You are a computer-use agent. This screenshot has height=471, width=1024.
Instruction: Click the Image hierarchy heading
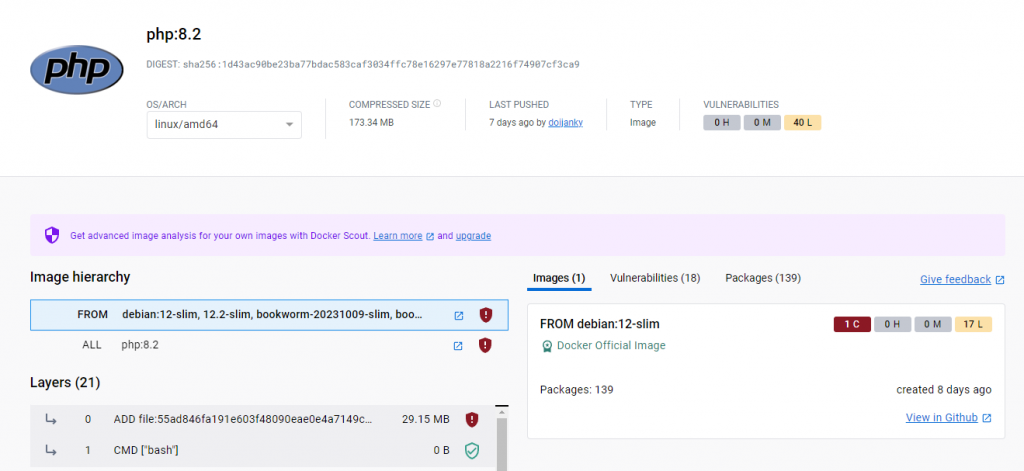80,277
